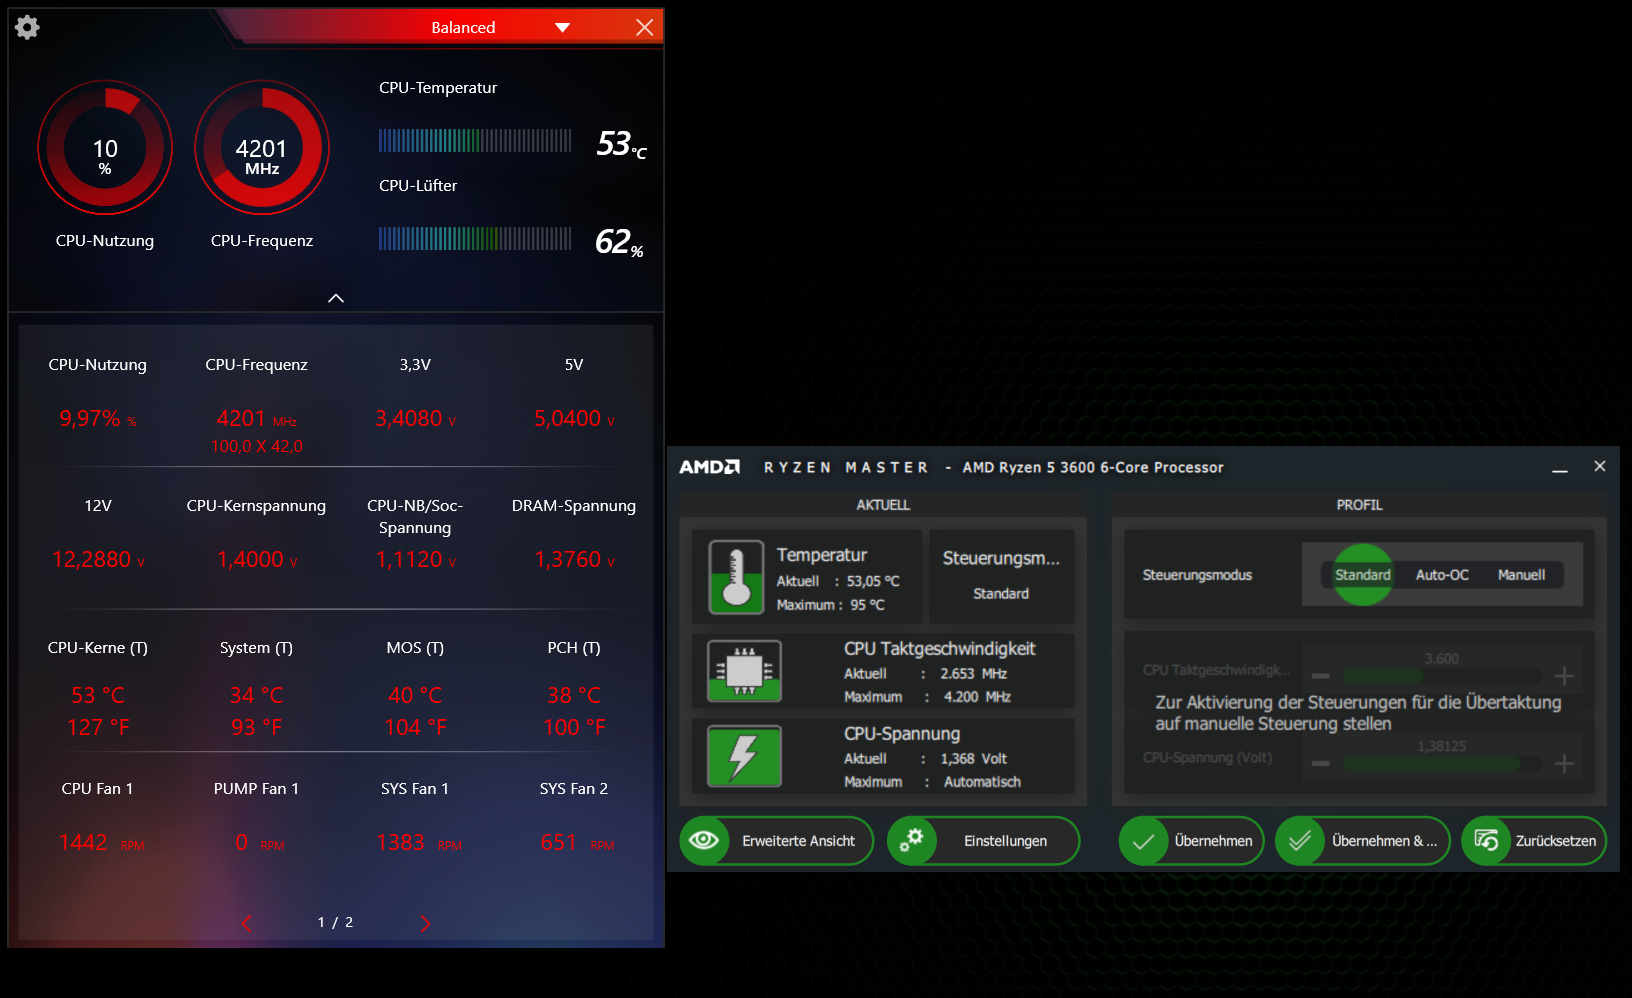Decrease CPU-Spannung with minus button

point(1321,764)
